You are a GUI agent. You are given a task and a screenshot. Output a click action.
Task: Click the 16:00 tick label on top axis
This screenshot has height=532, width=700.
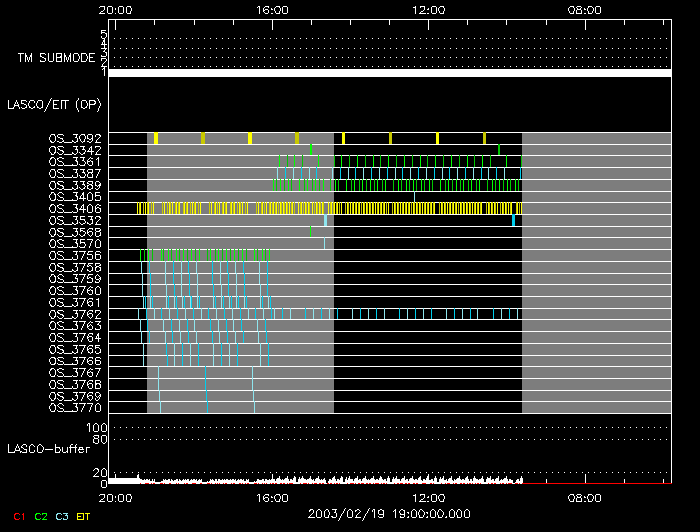coord(272,10)
